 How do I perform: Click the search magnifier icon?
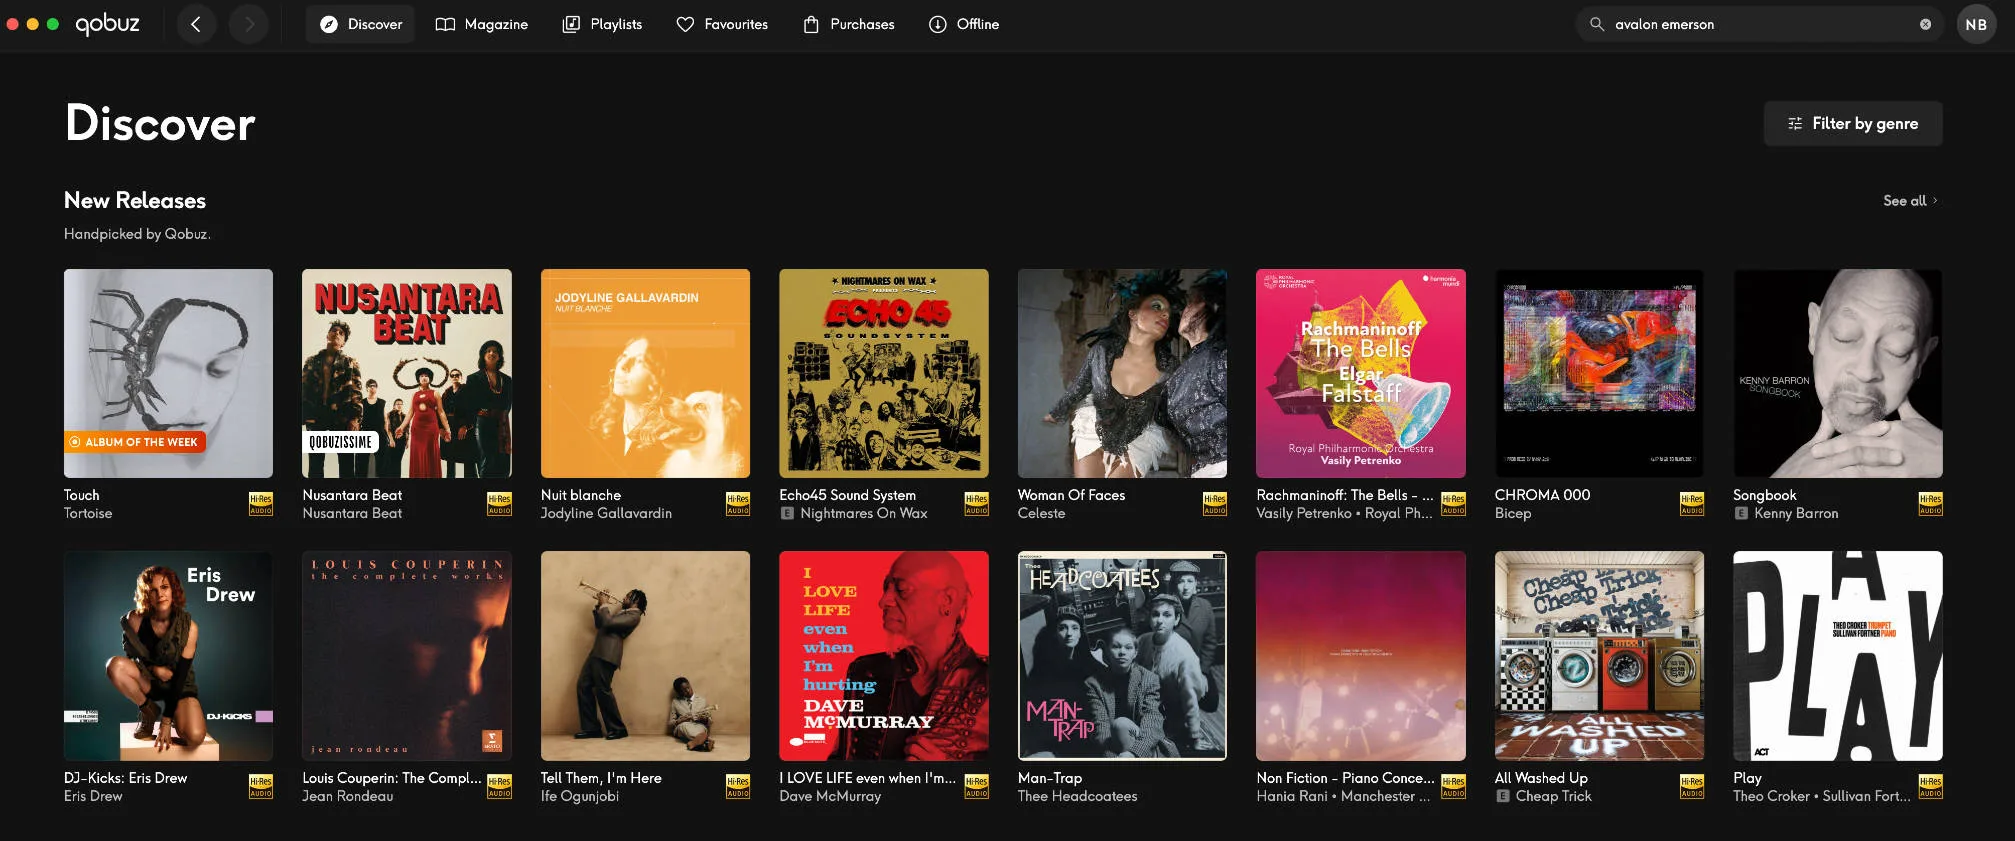click(x=1597, y=24)
